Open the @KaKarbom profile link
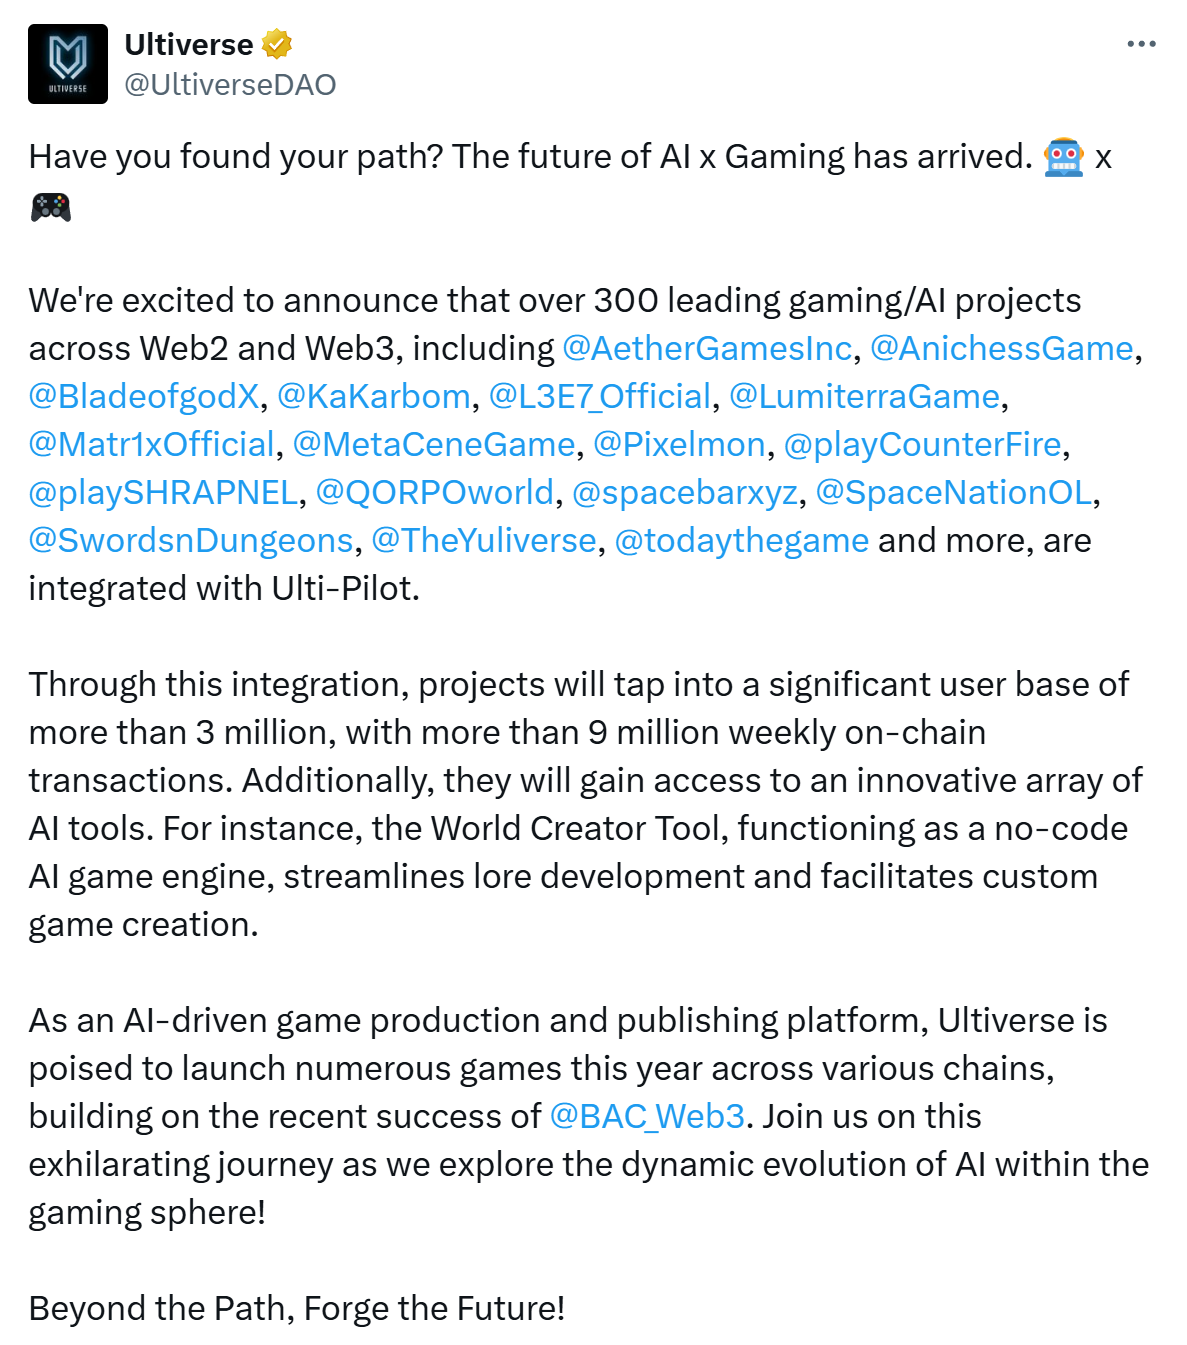Screen dimensions: 1187x1345 [x=373, y=396]
